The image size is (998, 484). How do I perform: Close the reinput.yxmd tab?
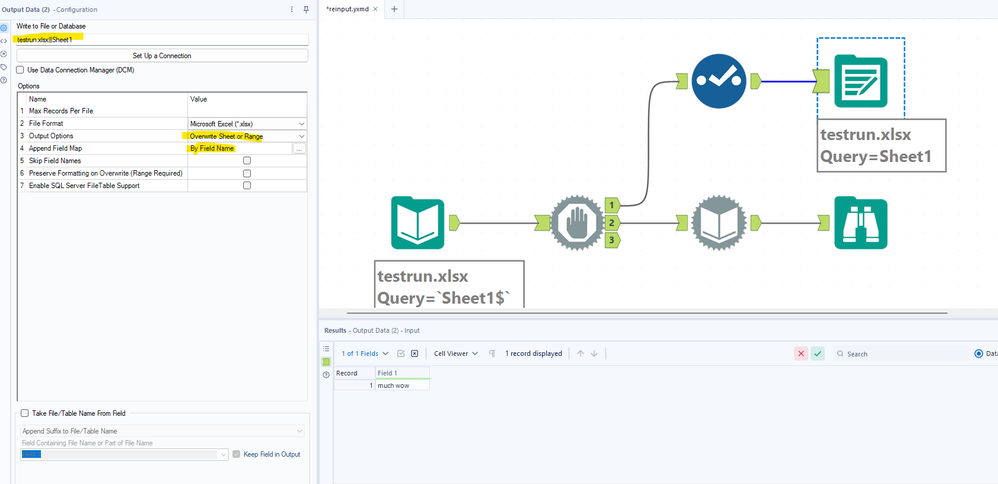point(376,9)
